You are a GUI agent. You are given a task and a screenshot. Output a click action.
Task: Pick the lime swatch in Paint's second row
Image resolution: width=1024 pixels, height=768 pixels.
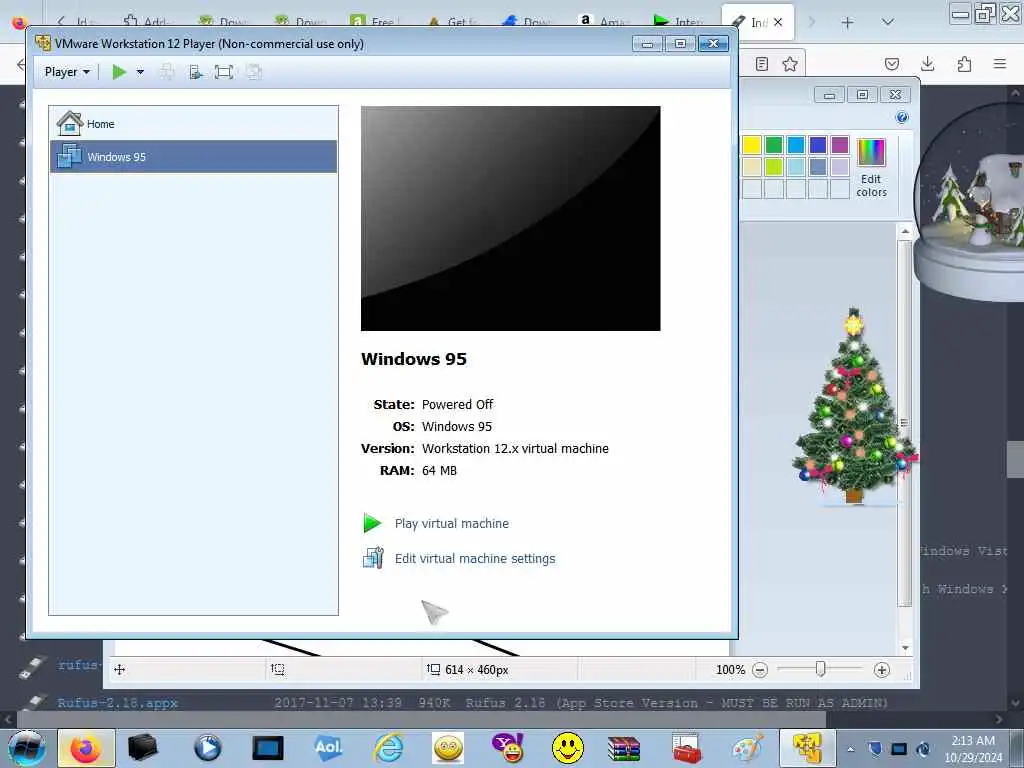click(774, 167)
